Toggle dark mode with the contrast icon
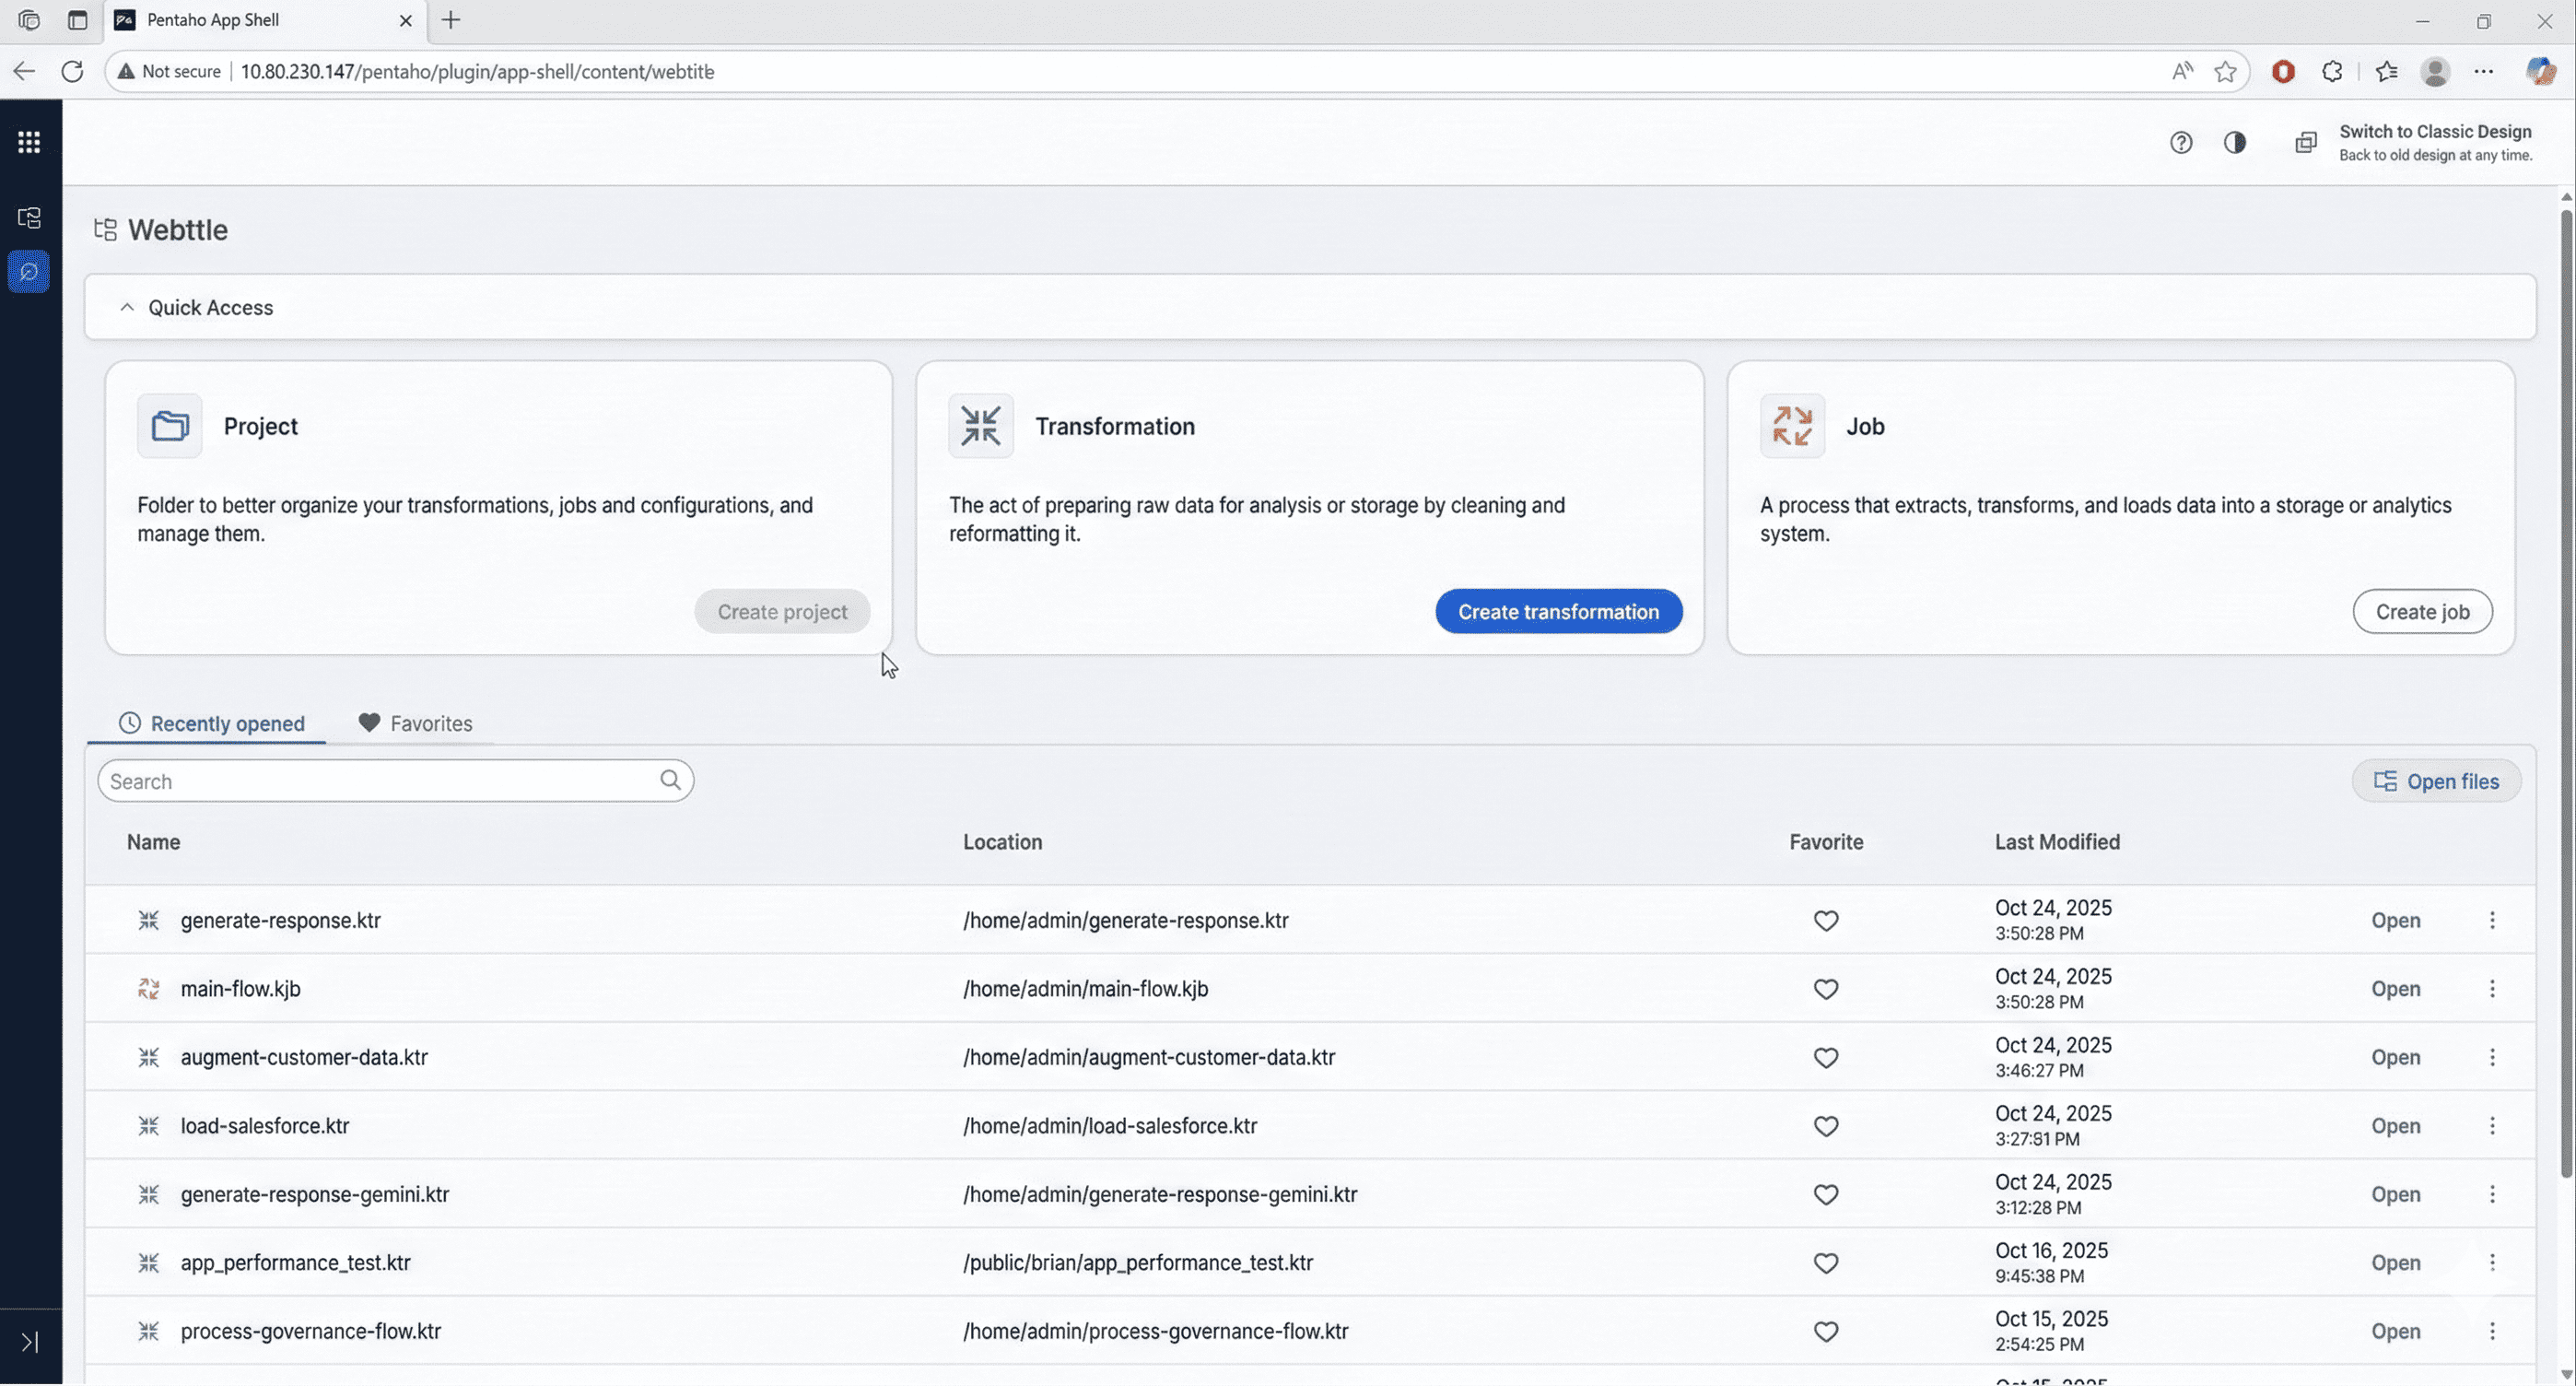 coord(2235,142)
